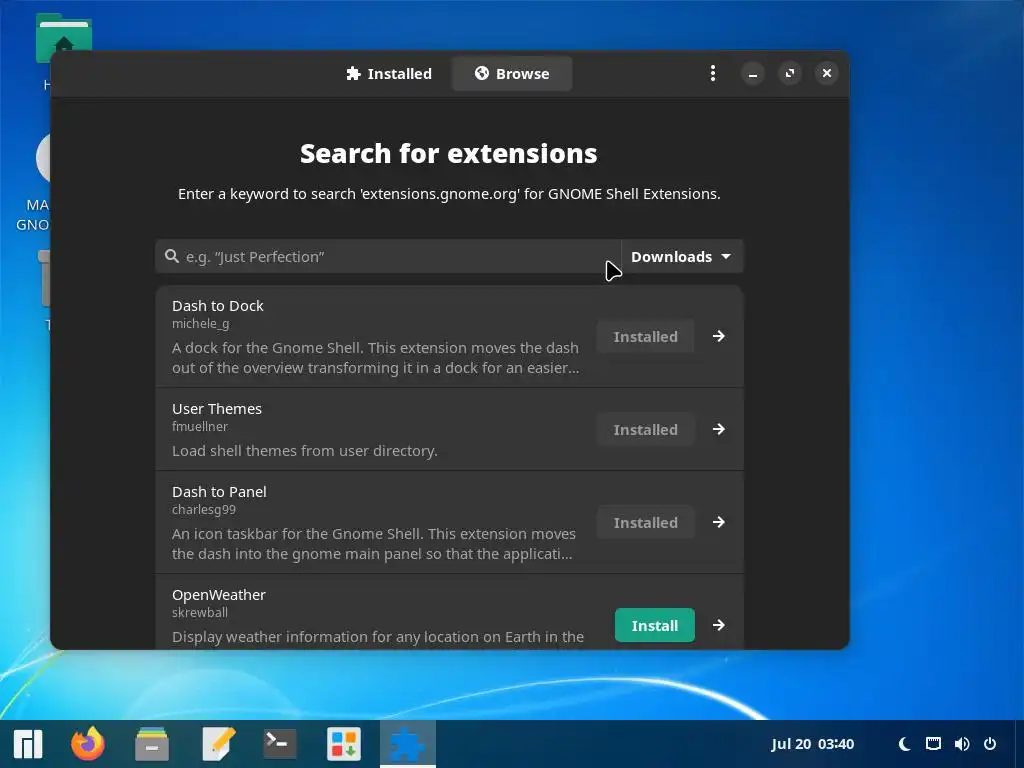Click 'Load shell themes from user directory.' text

[x=304, y=451]
